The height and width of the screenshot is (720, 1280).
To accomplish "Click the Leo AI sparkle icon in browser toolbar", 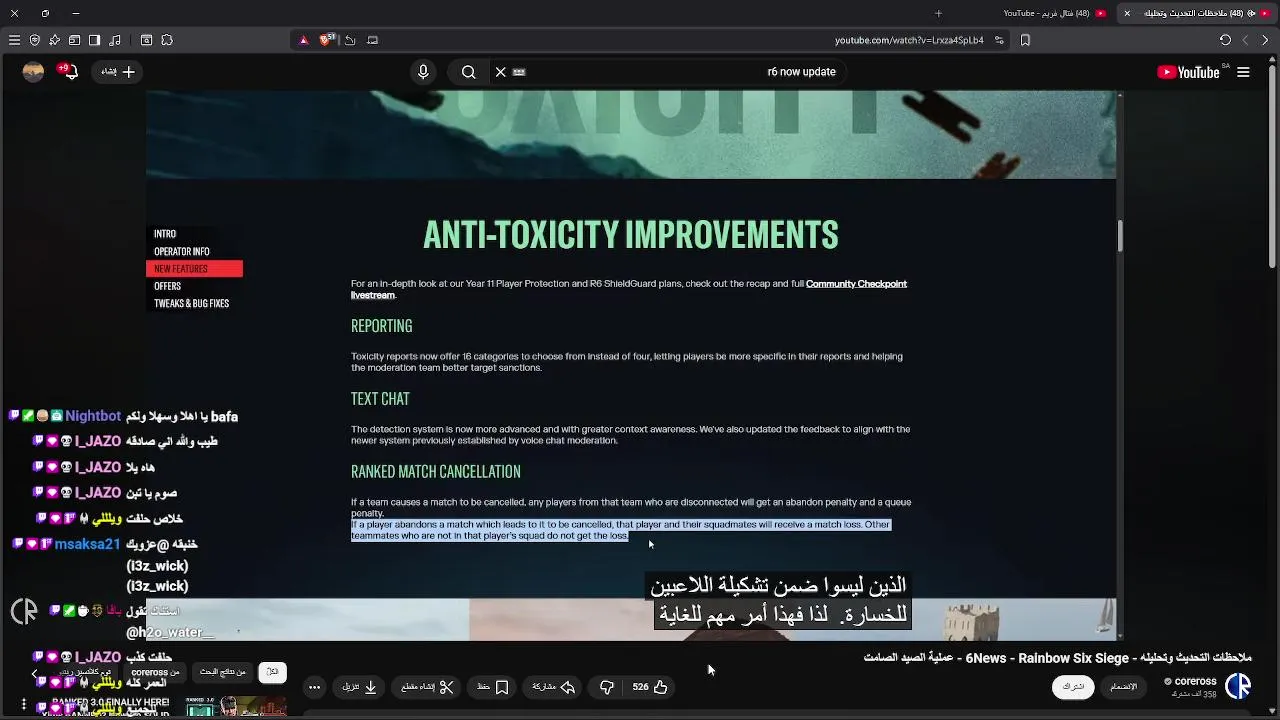I will [x=55, y=40].
